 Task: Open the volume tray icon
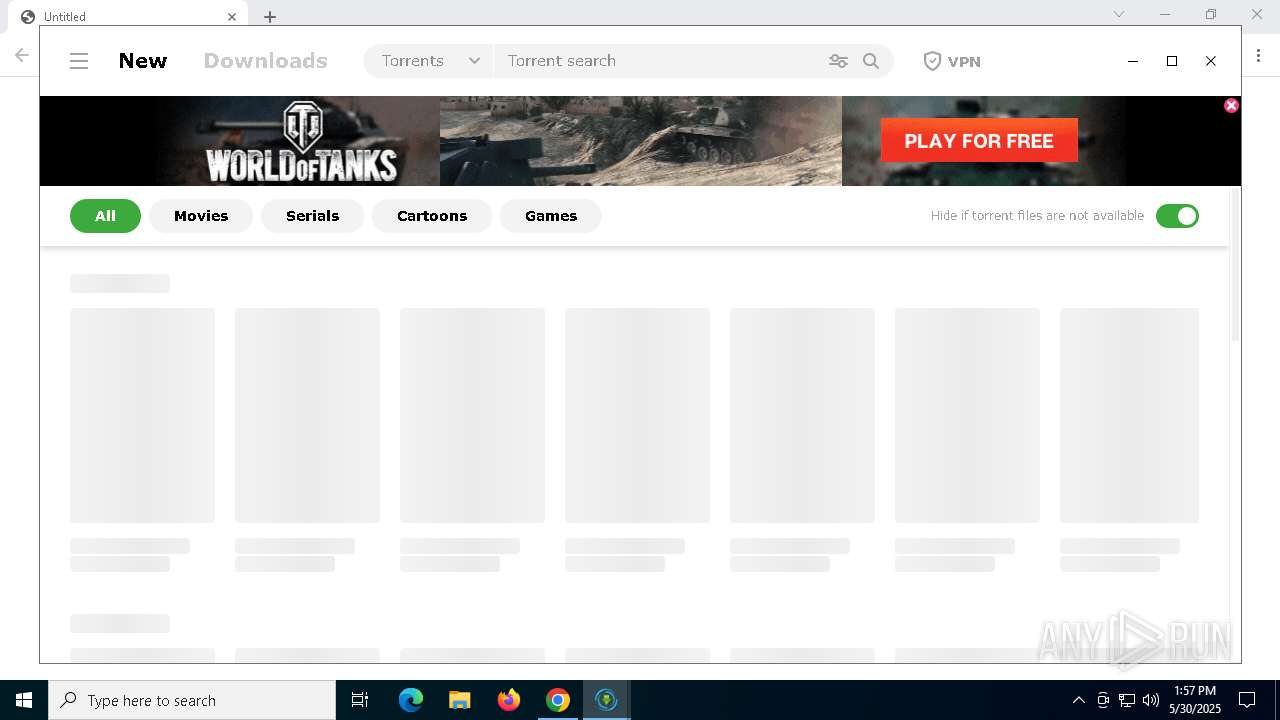click(x=1151, y=700)
